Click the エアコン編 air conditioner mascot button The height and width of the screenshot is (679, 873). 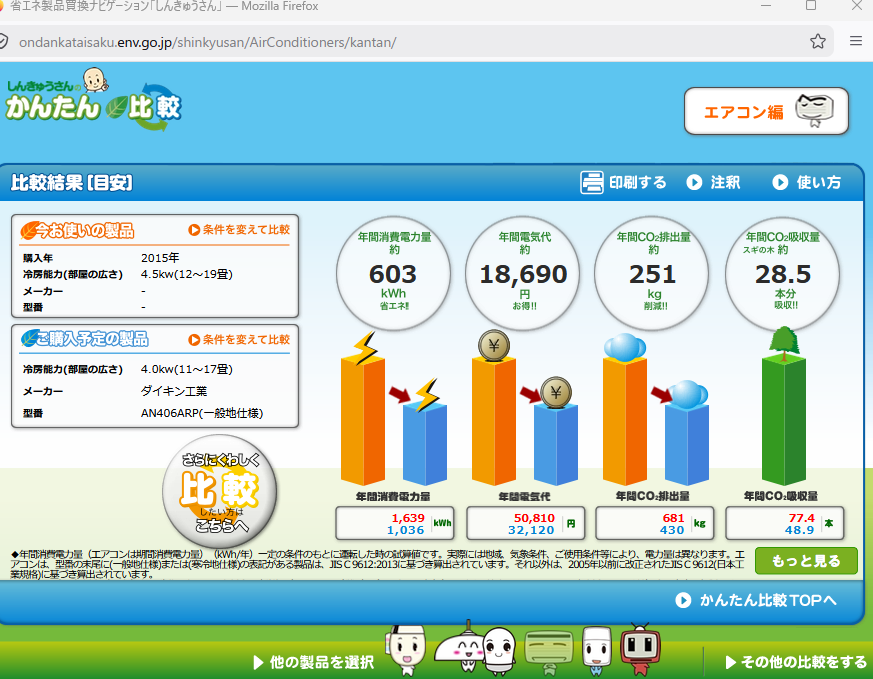click(x=766, y=111)
